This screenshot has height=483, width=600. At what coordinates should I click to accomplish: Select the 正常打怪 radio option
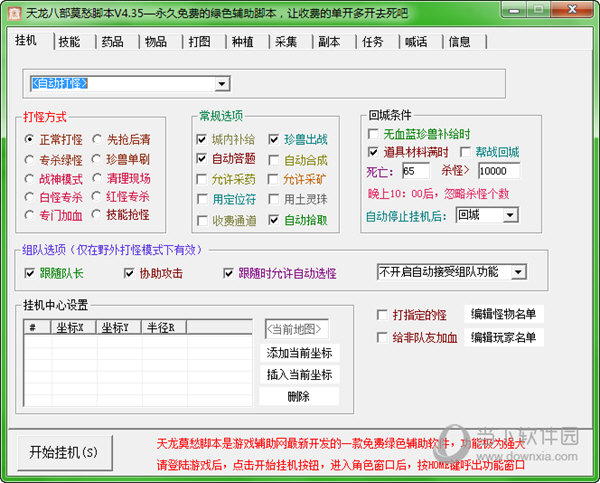tap(31, 140)
